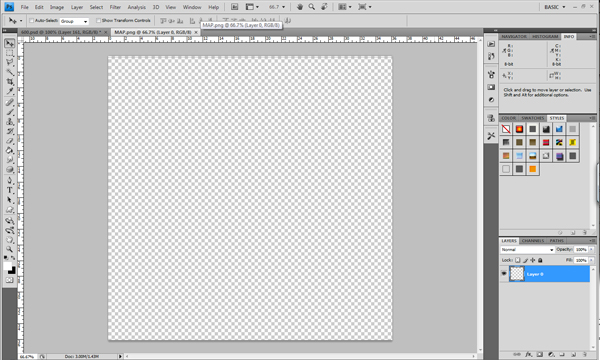Launch Bridge from the top bar

click(x=235, y=7)
